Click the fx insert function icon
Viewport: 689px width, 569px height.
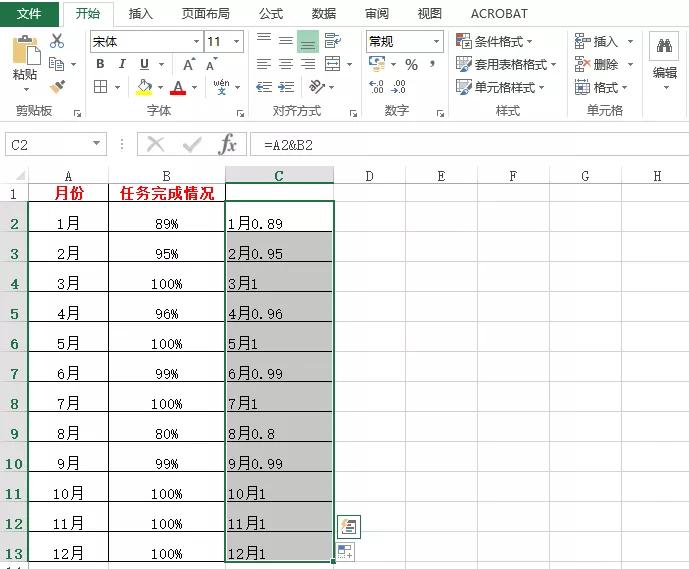point(227,144)
